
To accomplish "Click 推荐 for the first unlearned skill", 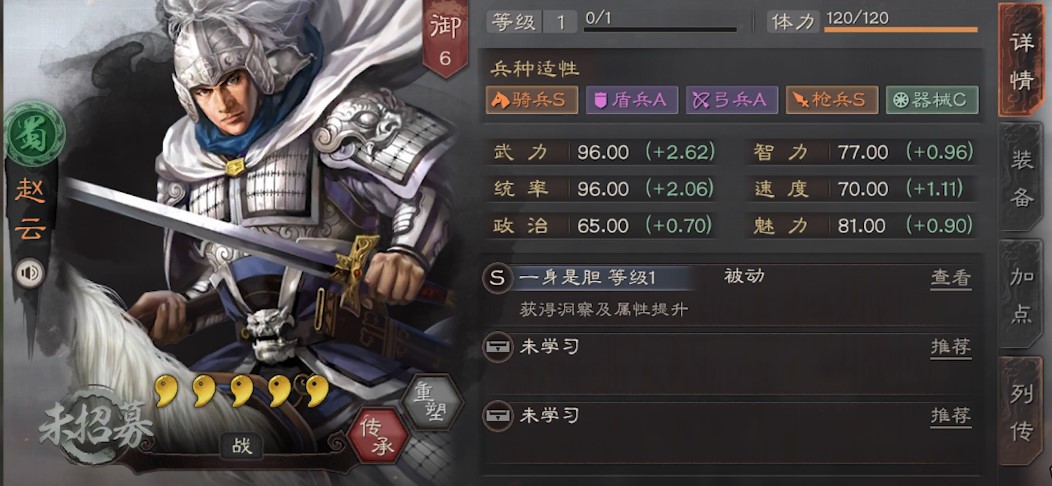I will point(950,348).
